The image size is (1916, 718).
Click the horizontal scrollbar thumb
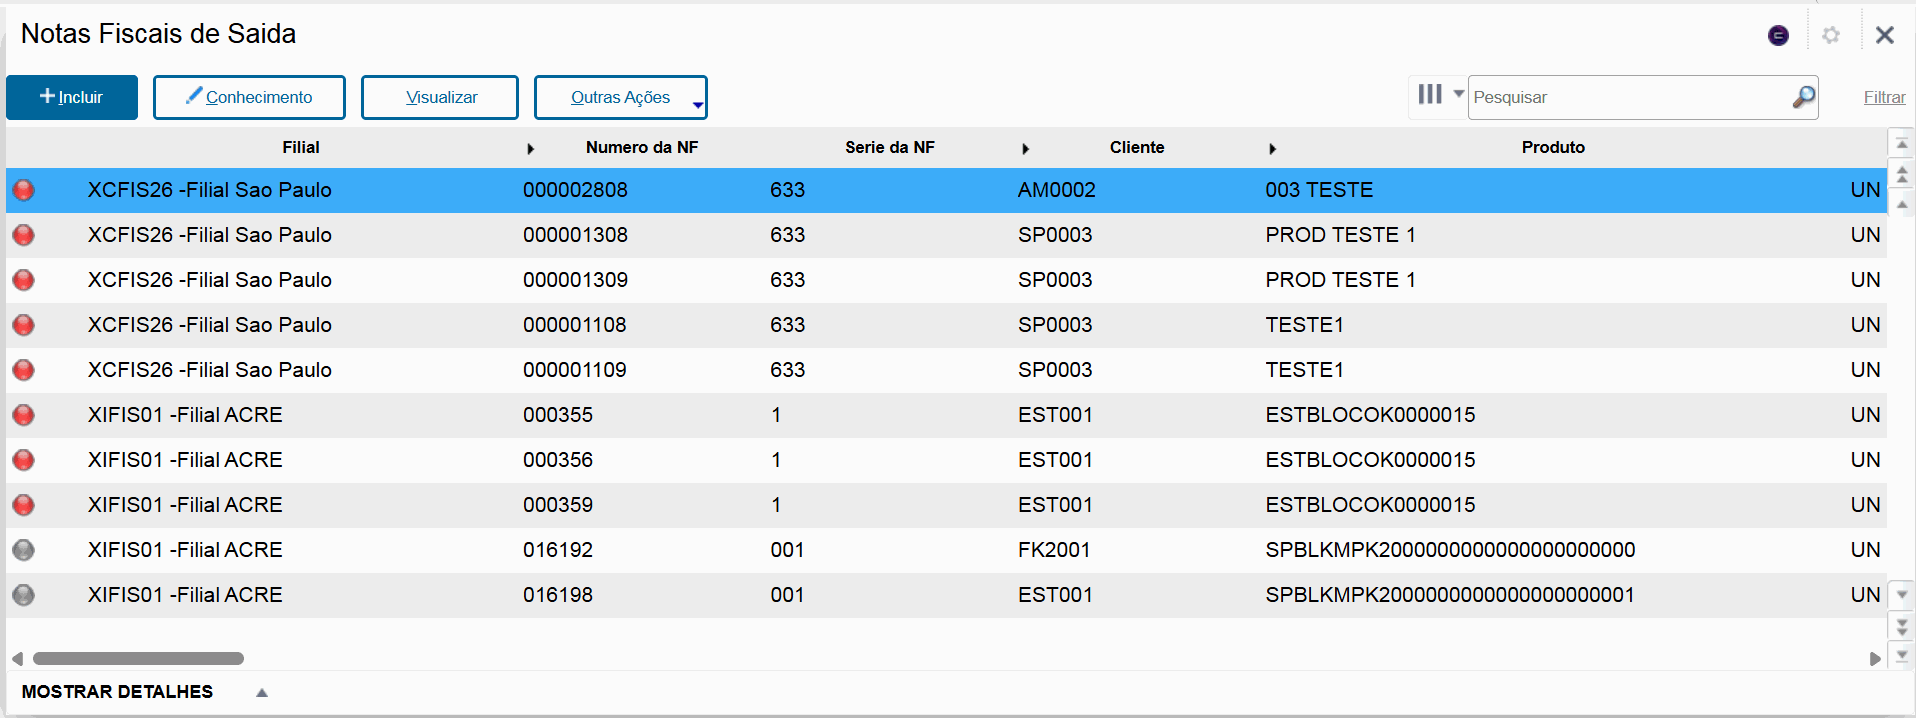(x=138, y=658)
